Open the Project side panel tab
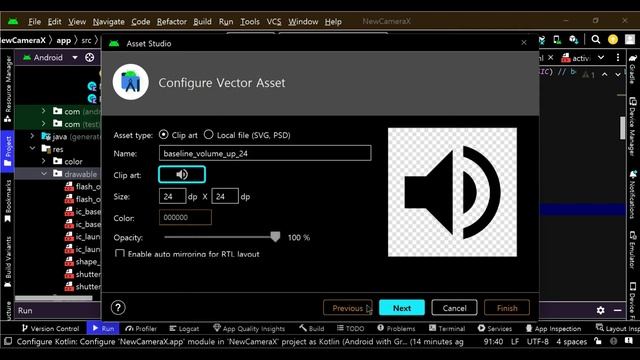Image resolution: width=640 pixels, height=360 pixels. (7, 151)
